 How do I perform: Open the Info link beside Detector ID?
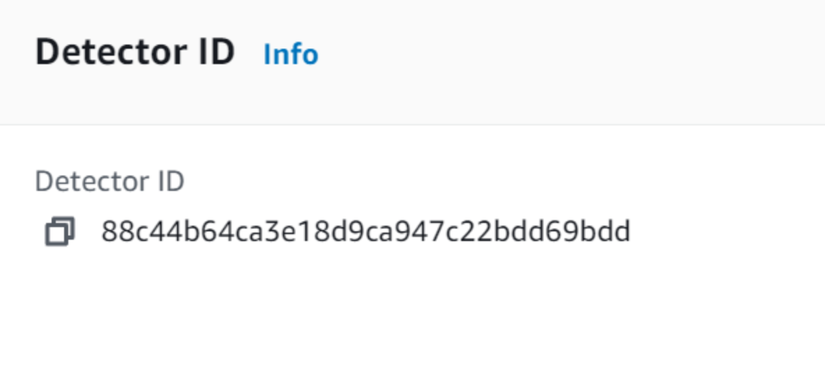(290, 54)
